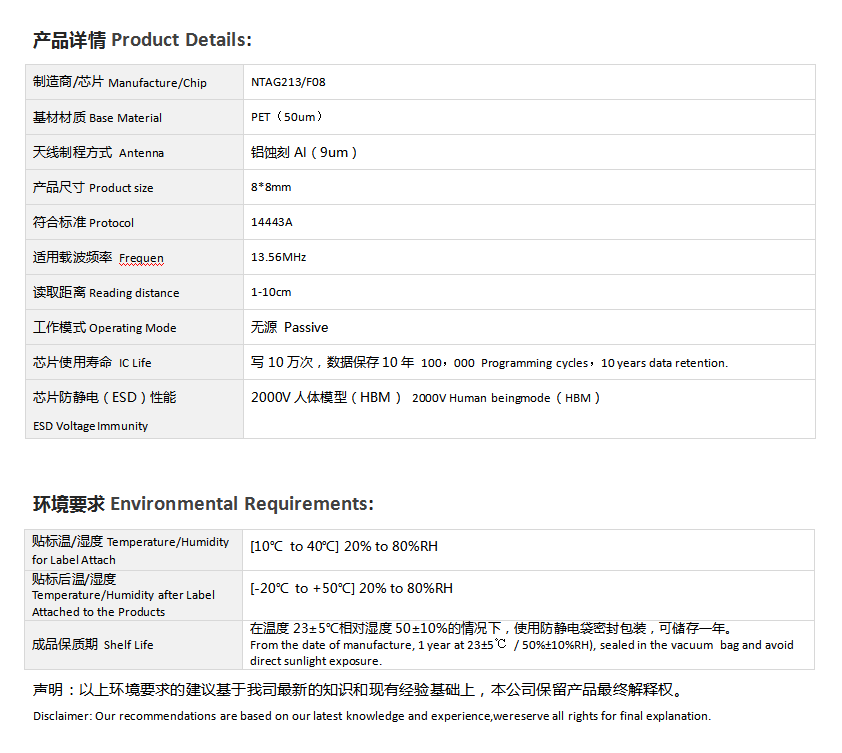Click the ESD Voltage Immunity label
The image size is (842, 753).
tap(90, 426)
